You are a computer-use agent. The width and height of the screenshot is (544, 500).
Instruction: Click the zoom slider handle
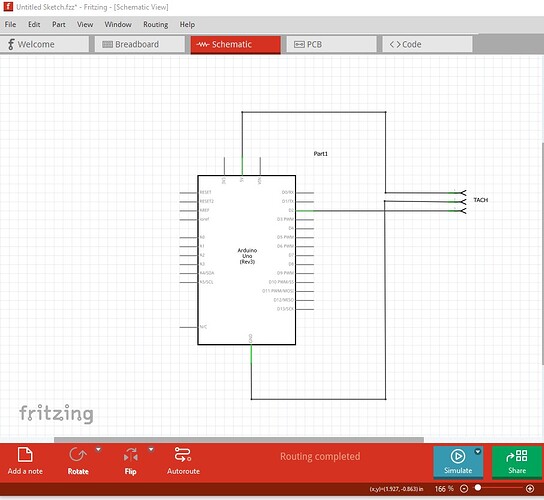[x=478, y=488]
